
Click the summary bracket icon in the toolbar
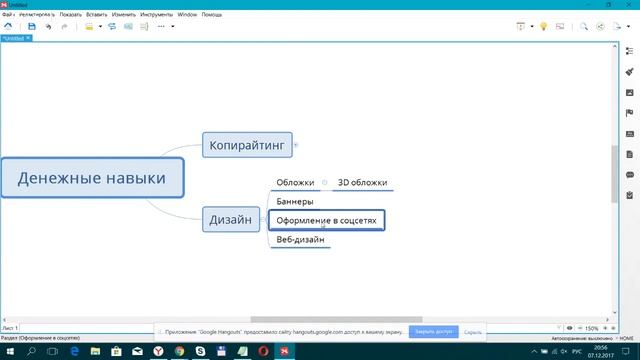pyautogui.click(x=144, y=27)
